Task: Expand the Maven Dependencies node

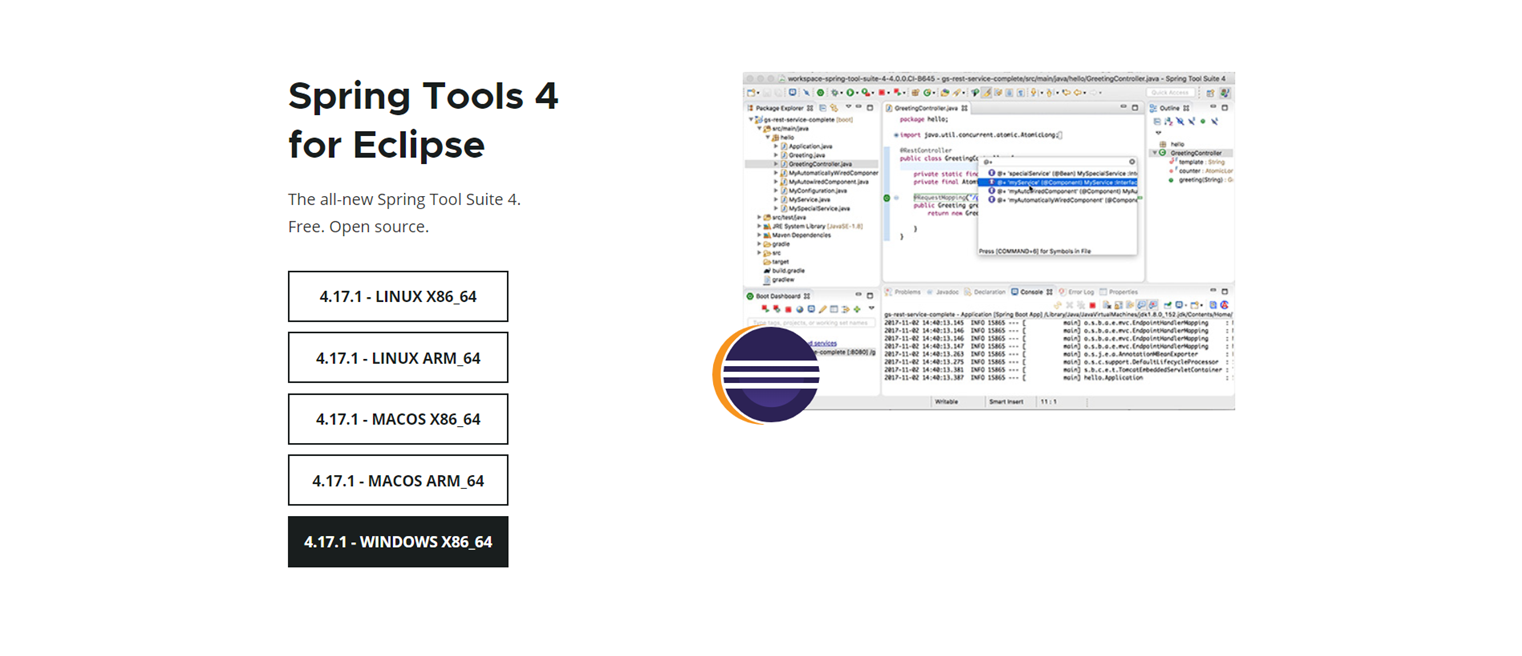Action: click(759, 235)
